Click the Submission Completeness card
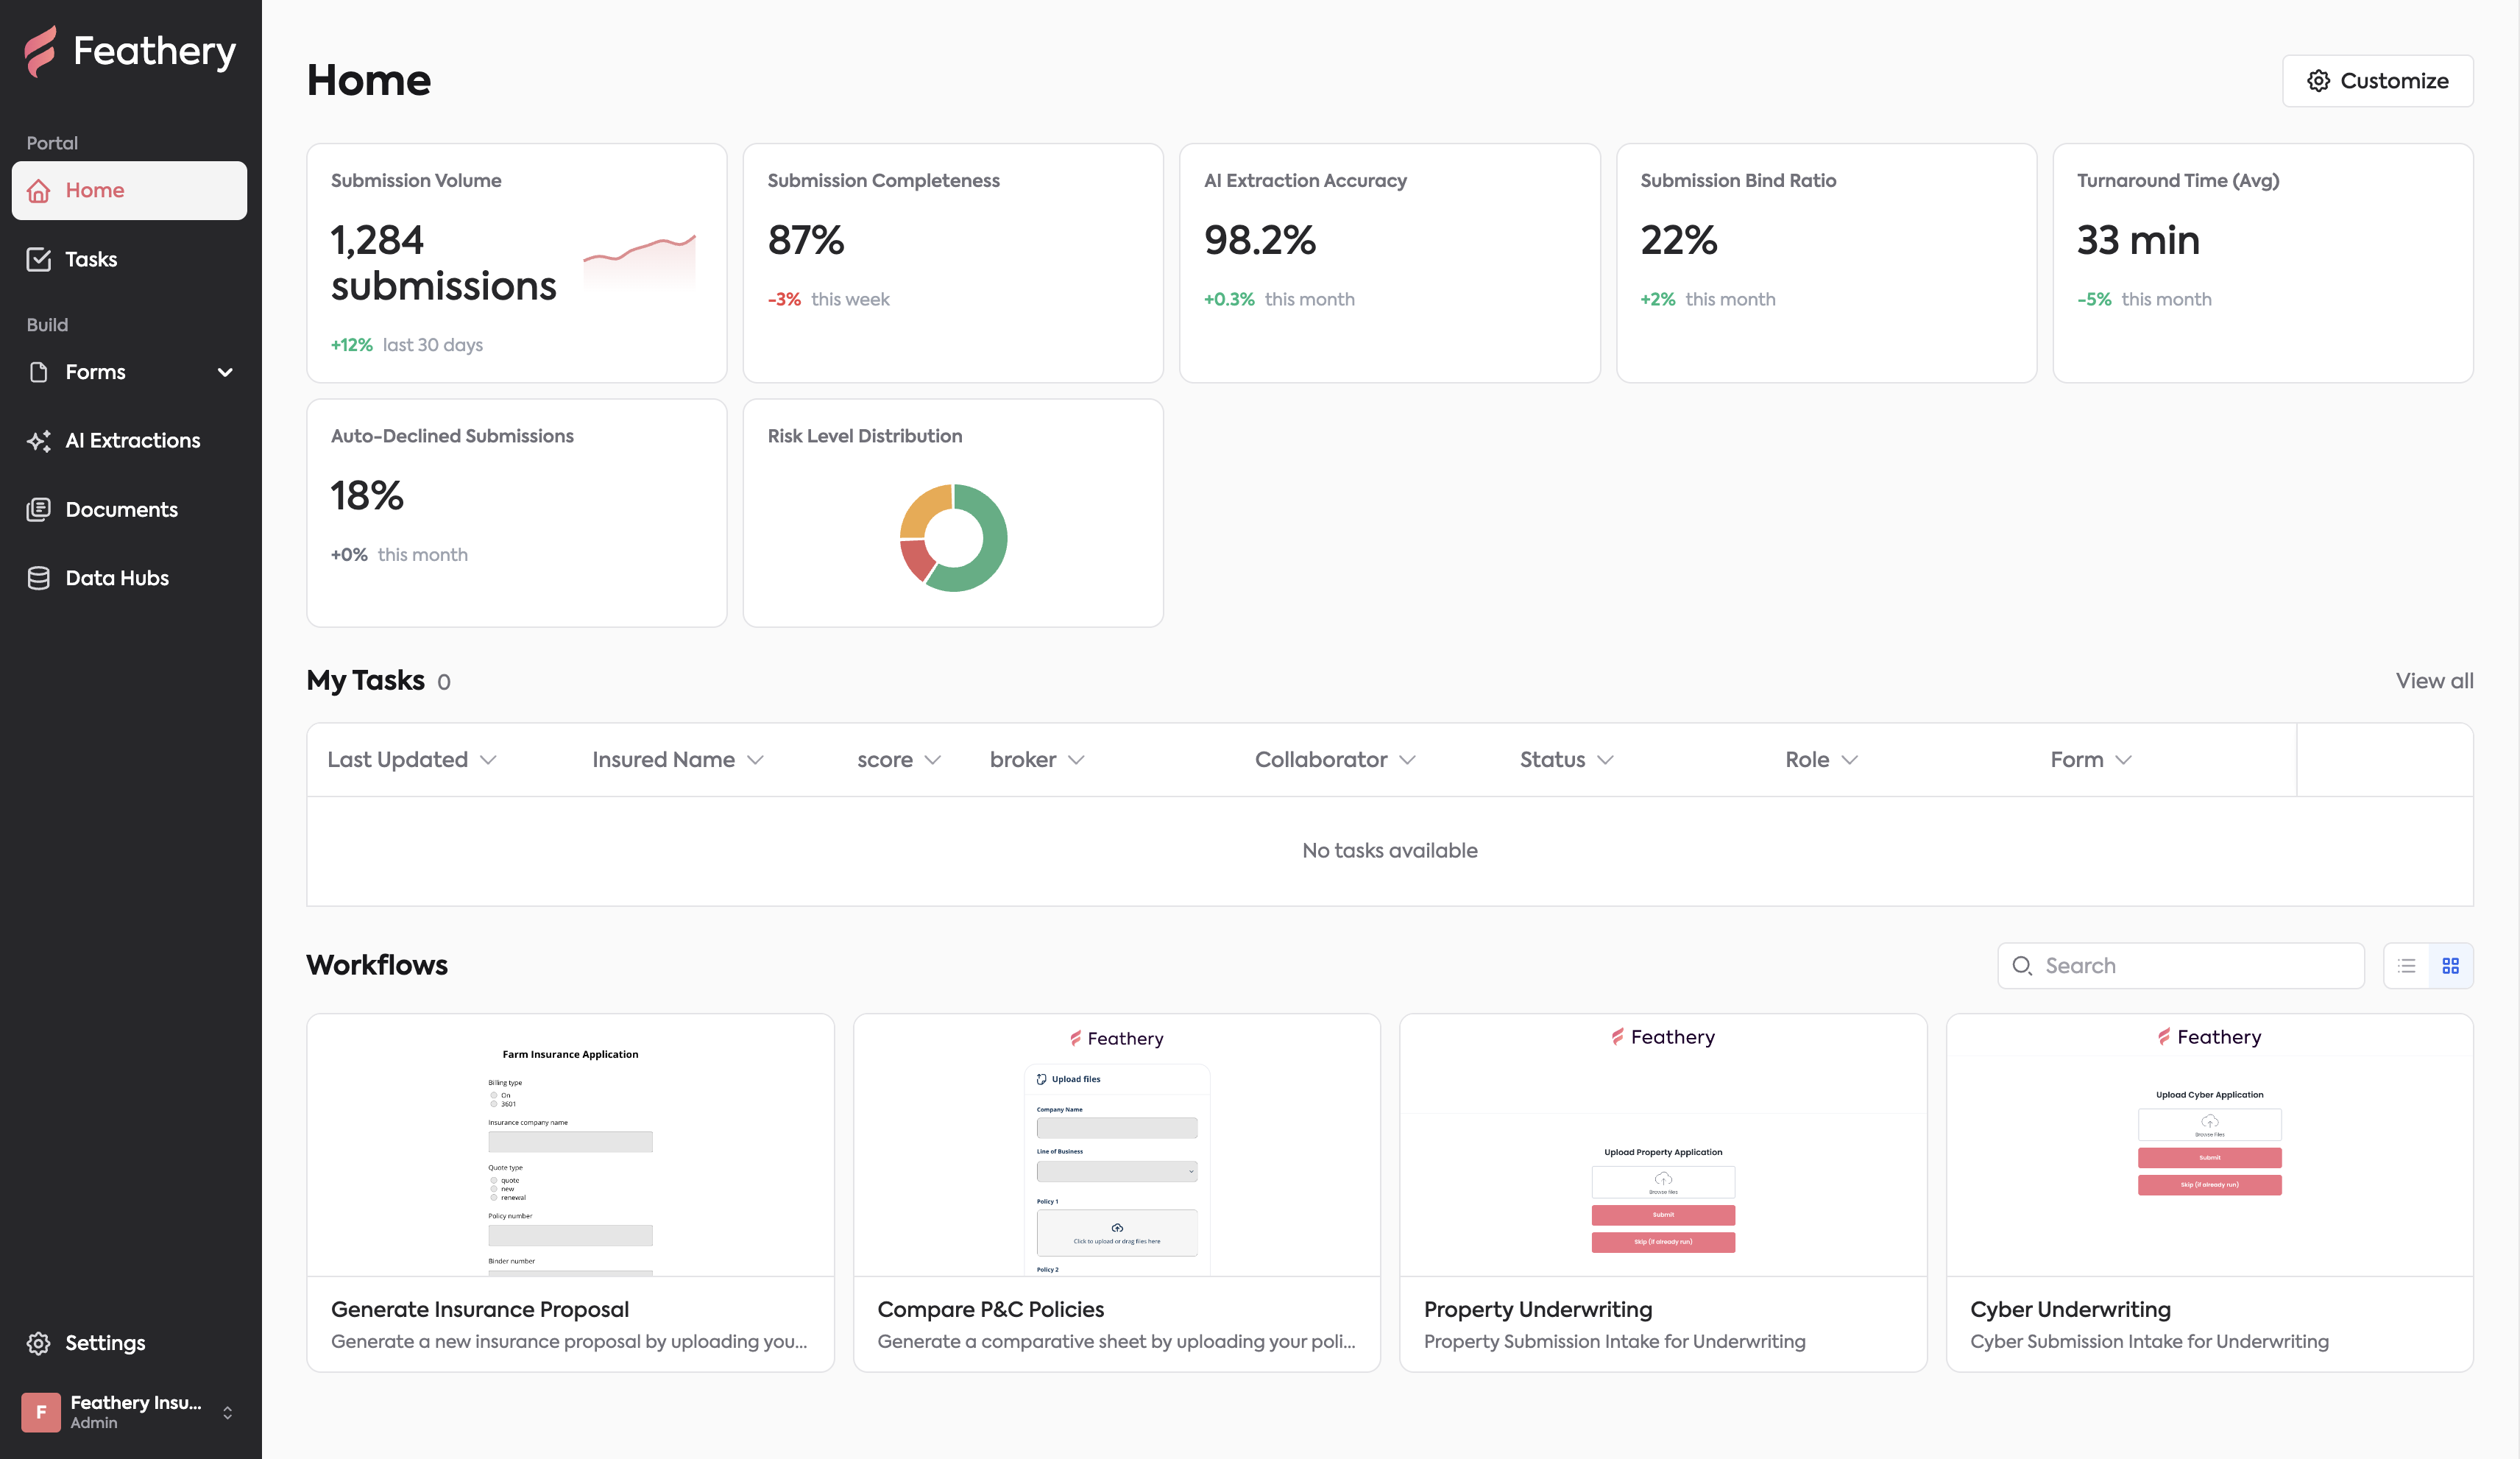This screenshot has width=2520, height=1459. click(953, 263)
